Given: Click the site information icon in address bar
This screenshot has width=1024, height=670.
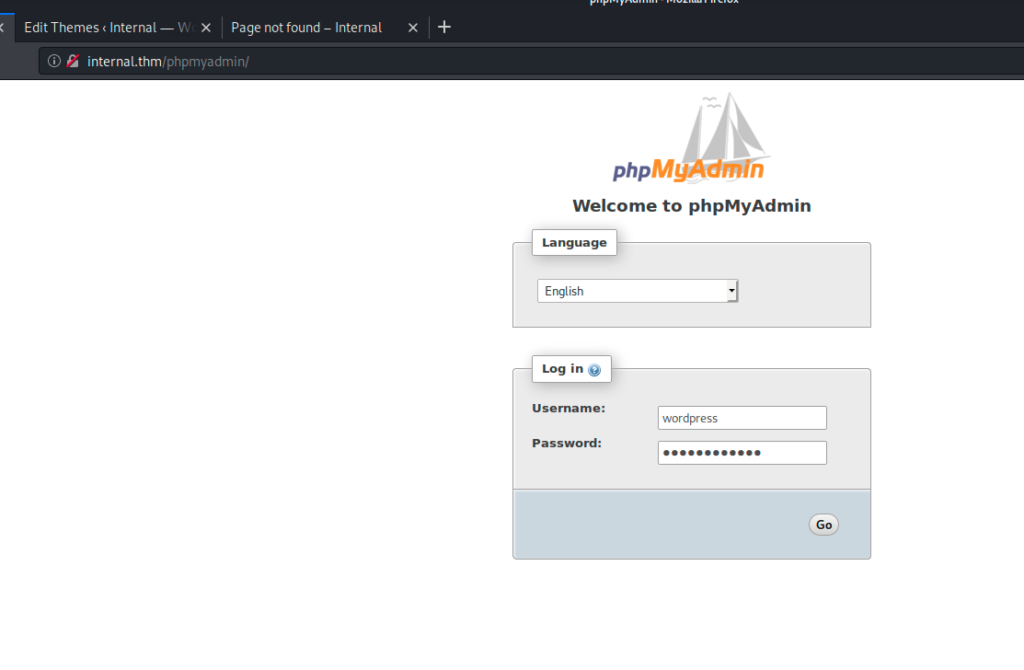Looking at the screenshot, I should (54, 61).
